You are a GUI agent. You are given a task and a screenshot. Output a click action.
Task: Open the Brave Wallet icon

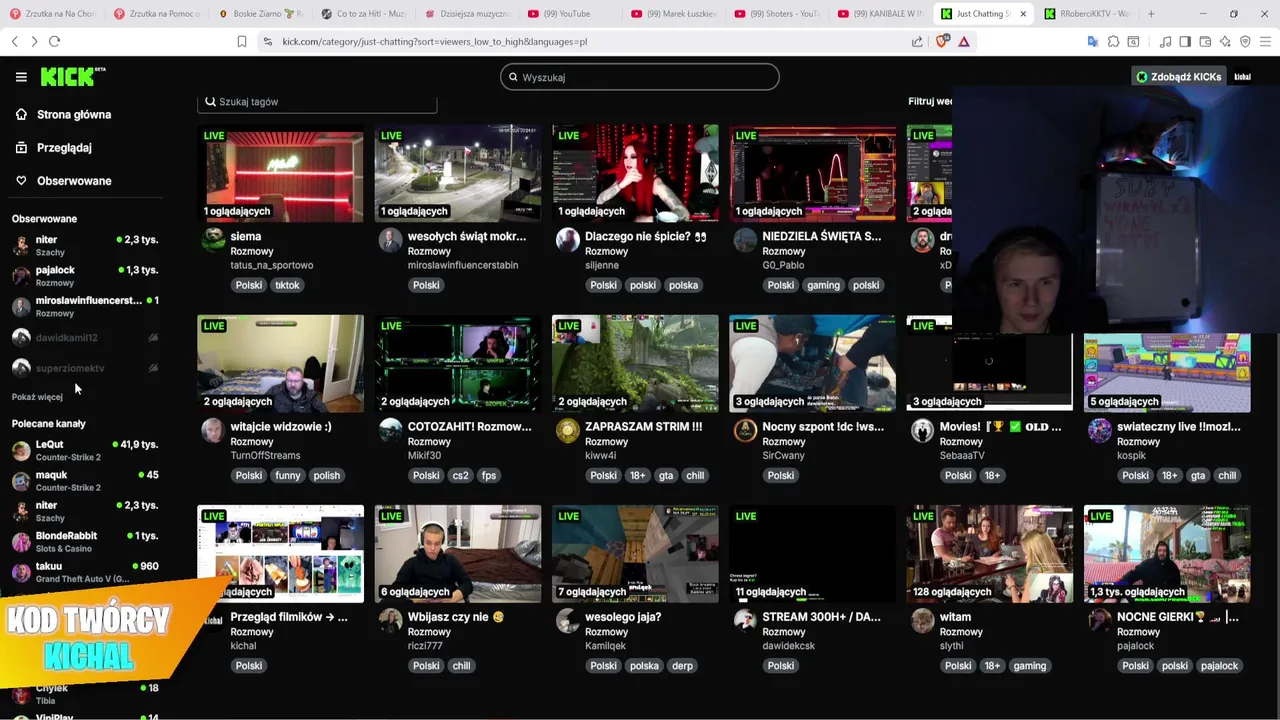(1205, 41)
